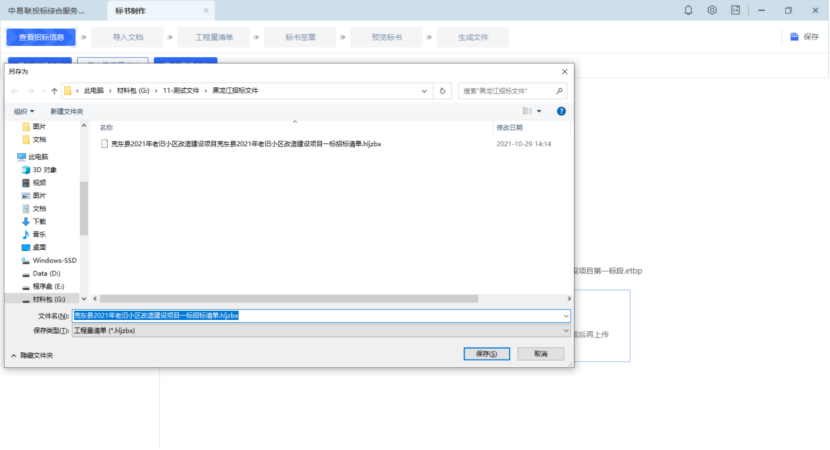The image size is (830, 450).
Task: Click the back navigation arrow in dialog
Action: coord(15,91)
